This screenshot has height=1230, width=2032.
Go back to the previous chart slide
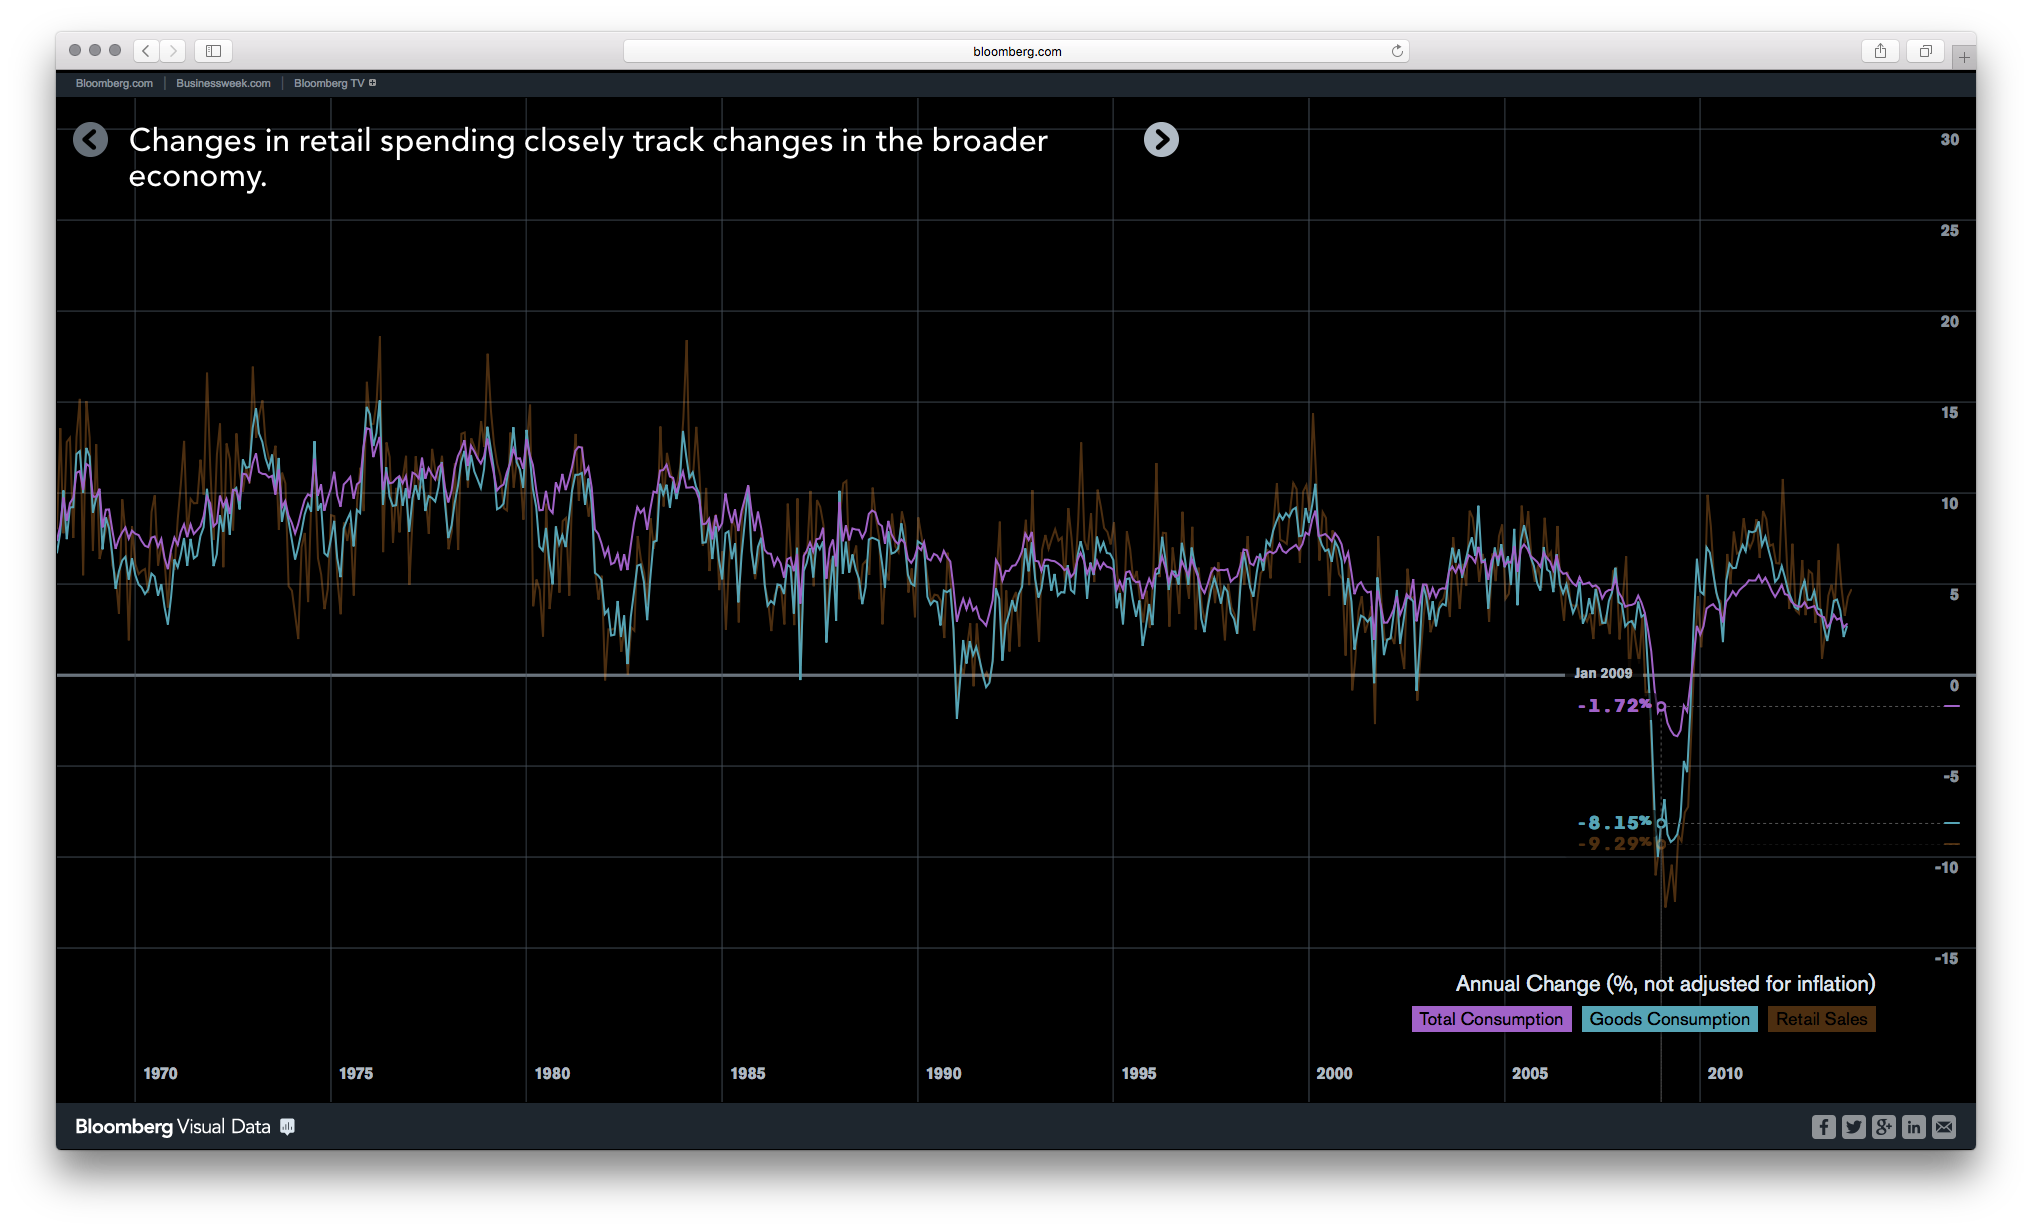pos(91,140)
